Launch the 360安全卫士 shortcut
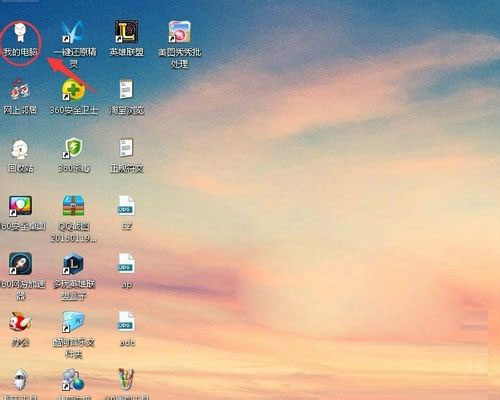Image resolution: width=500 pixels, height=400 pixels. pyautogui.click(x=74, y=90)
